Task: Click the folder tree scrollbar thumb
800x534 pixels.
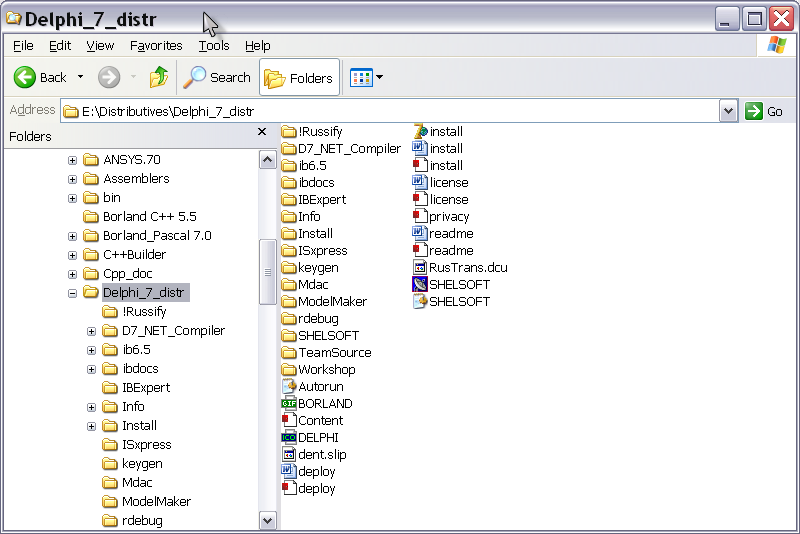Action: [x=267, y=272]
